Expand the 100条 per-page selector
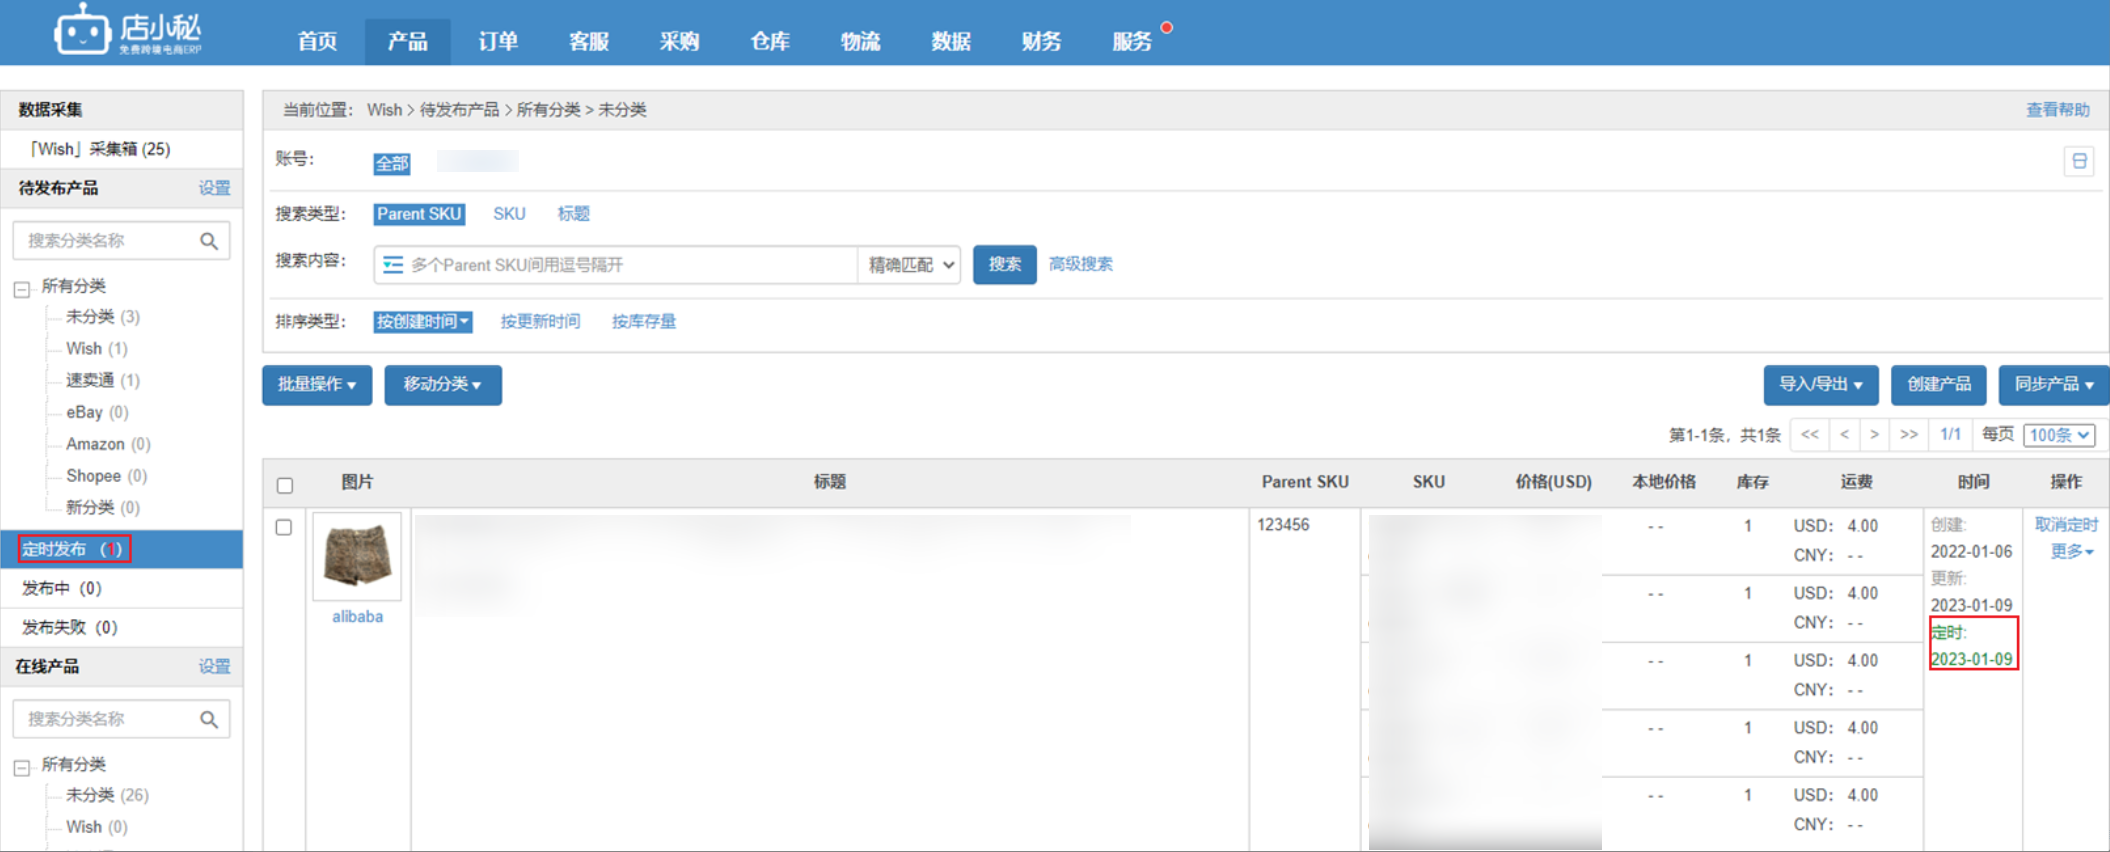The width and height of the screenshot is (2110, 852). (2059, 435)
